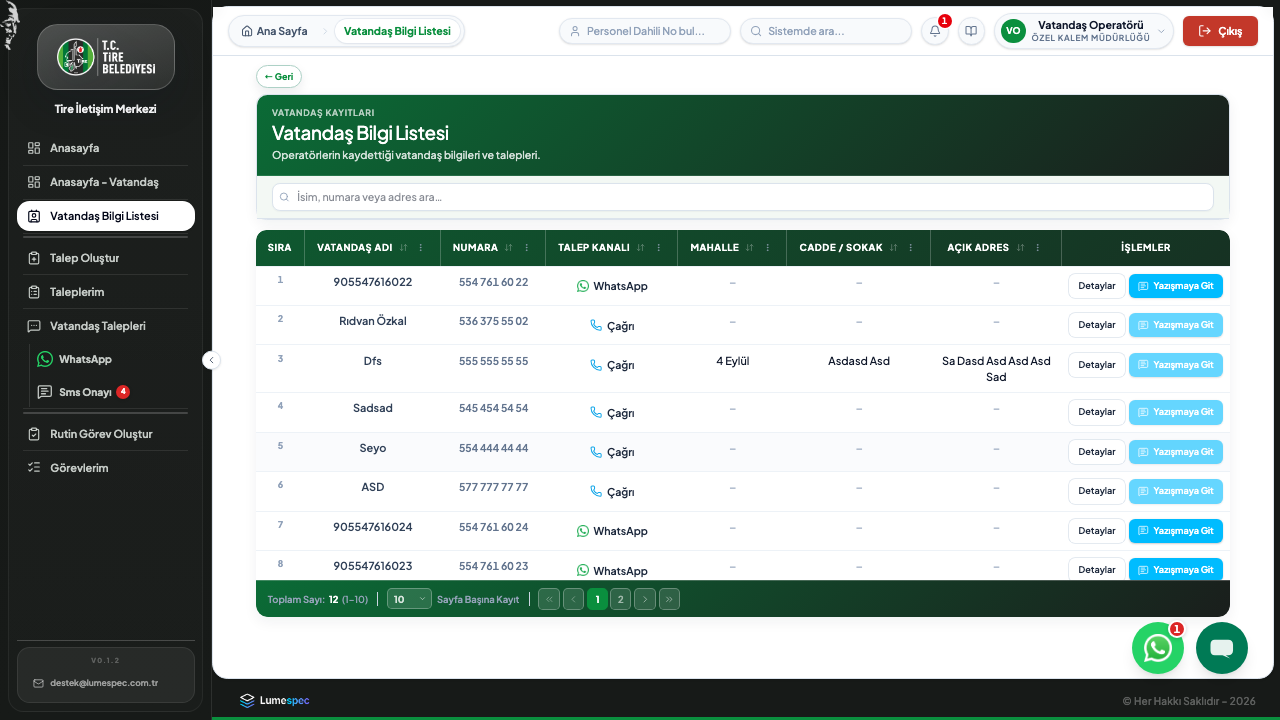Click the Geri back button
The width and height of the screenshot is (1280, 720).
(x=279, y=76)
